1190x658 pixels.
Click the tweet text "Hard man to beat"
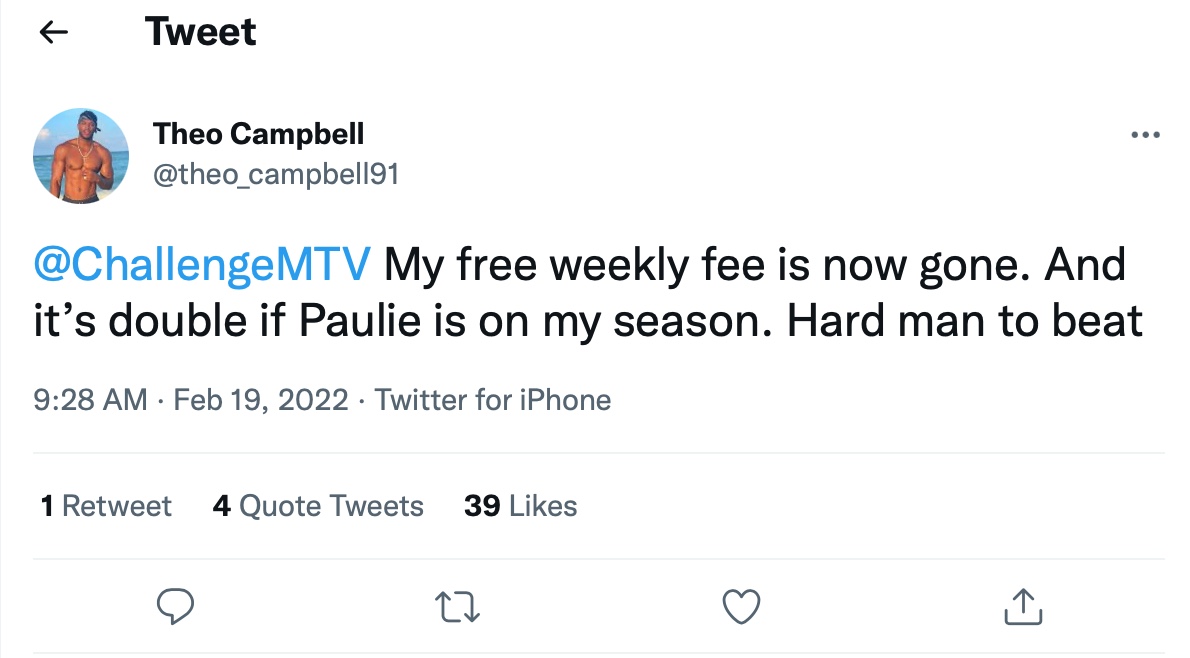[x=965, y=321]
